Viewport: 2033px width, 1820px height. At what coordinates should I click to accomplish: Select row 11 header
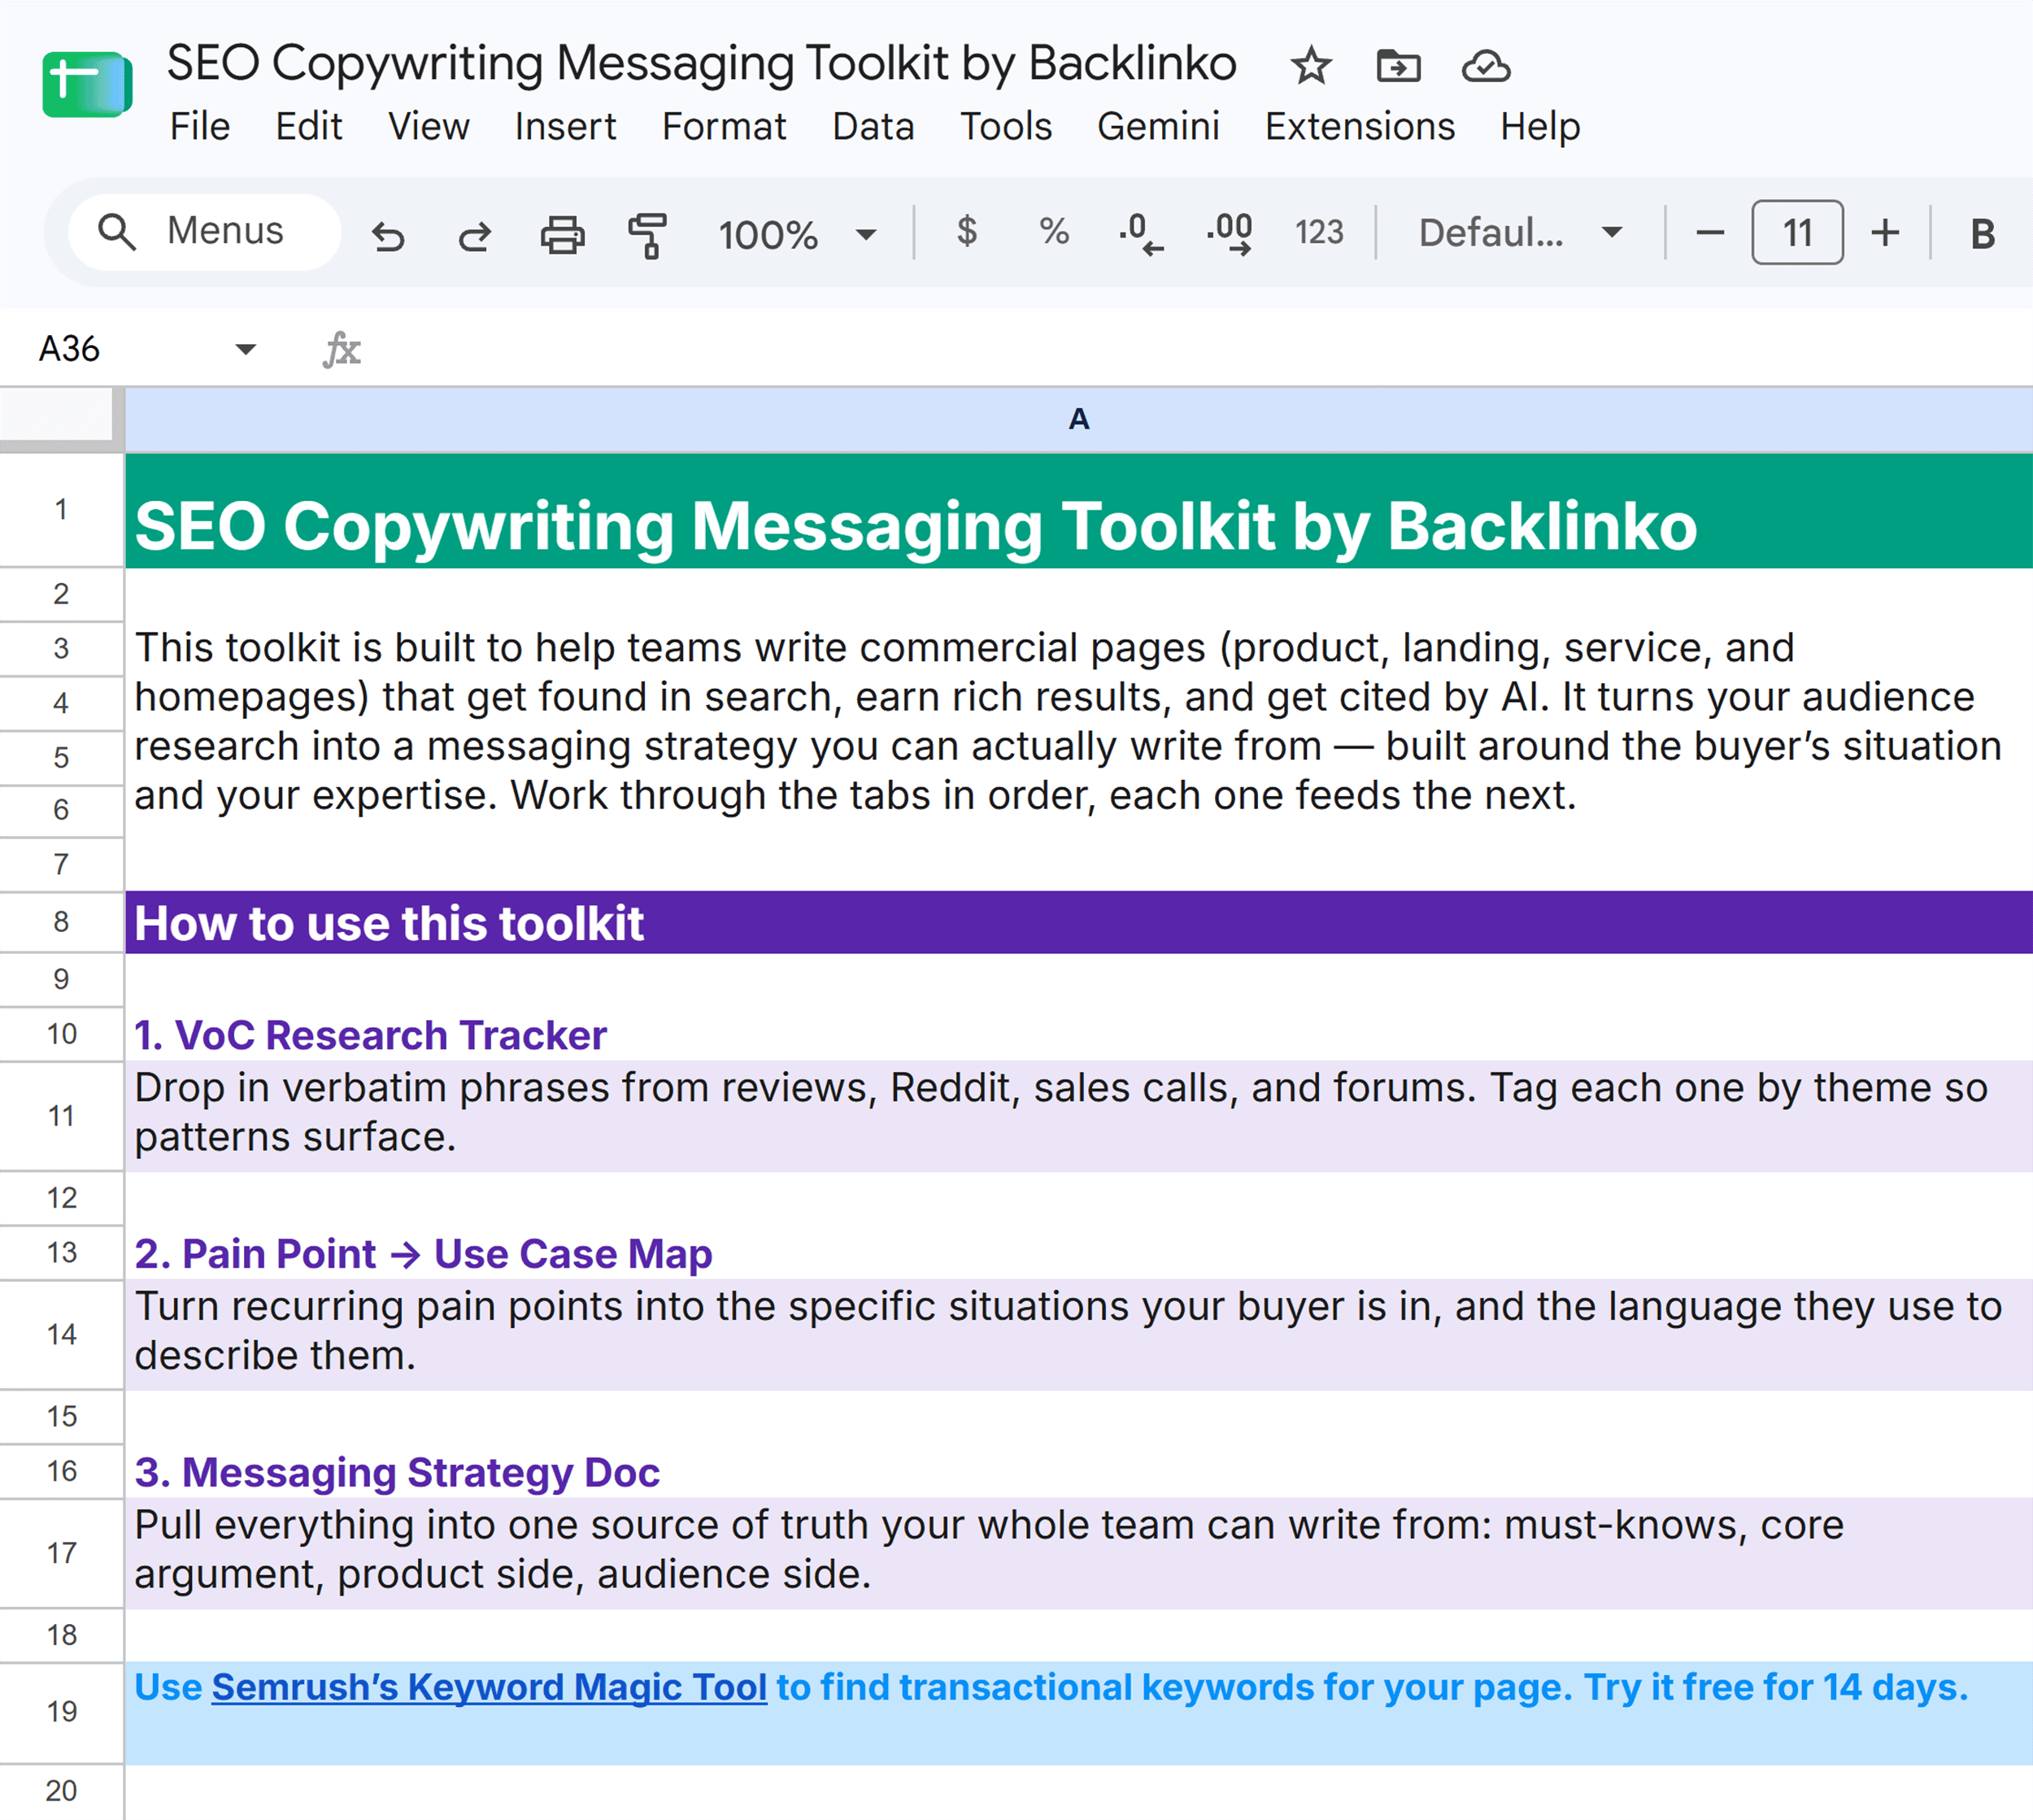click(x=61, y=1116)
